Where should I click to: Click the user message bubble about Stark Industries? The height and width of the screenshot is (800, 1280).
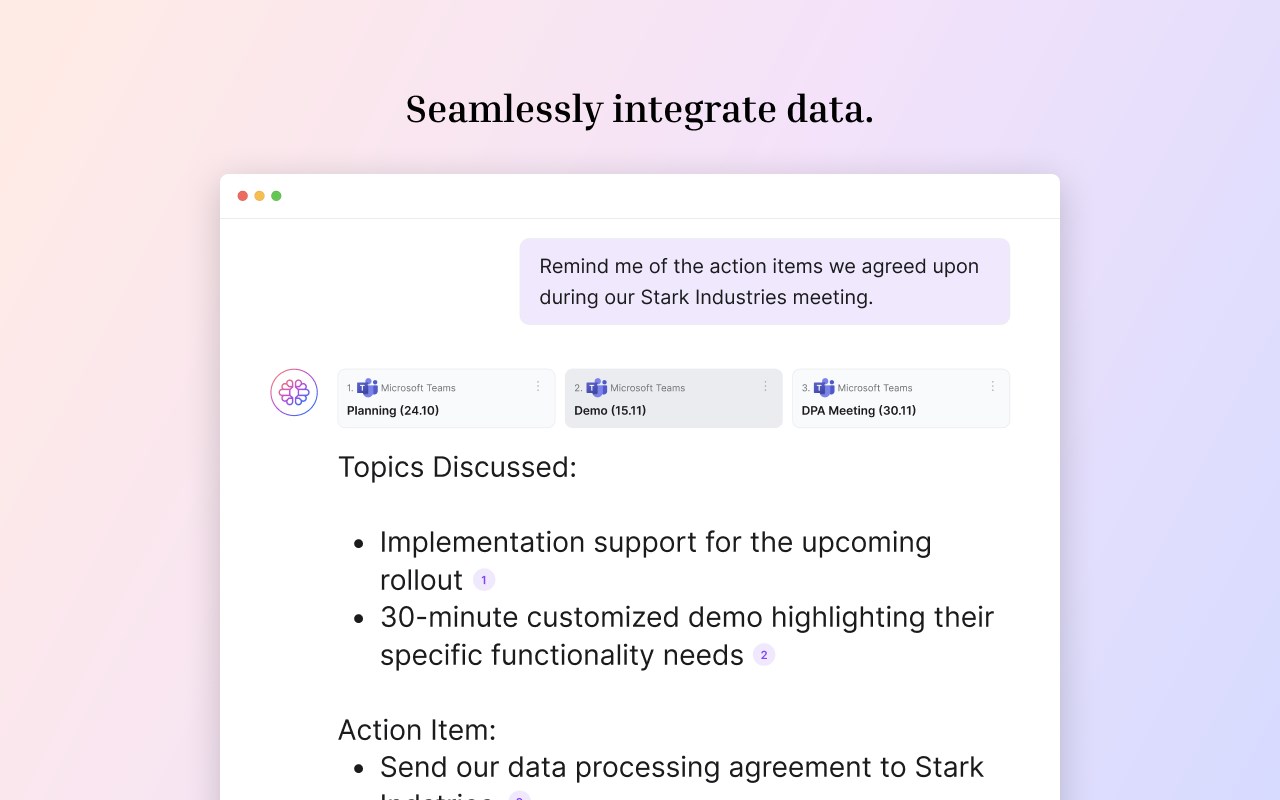[765, 281]
